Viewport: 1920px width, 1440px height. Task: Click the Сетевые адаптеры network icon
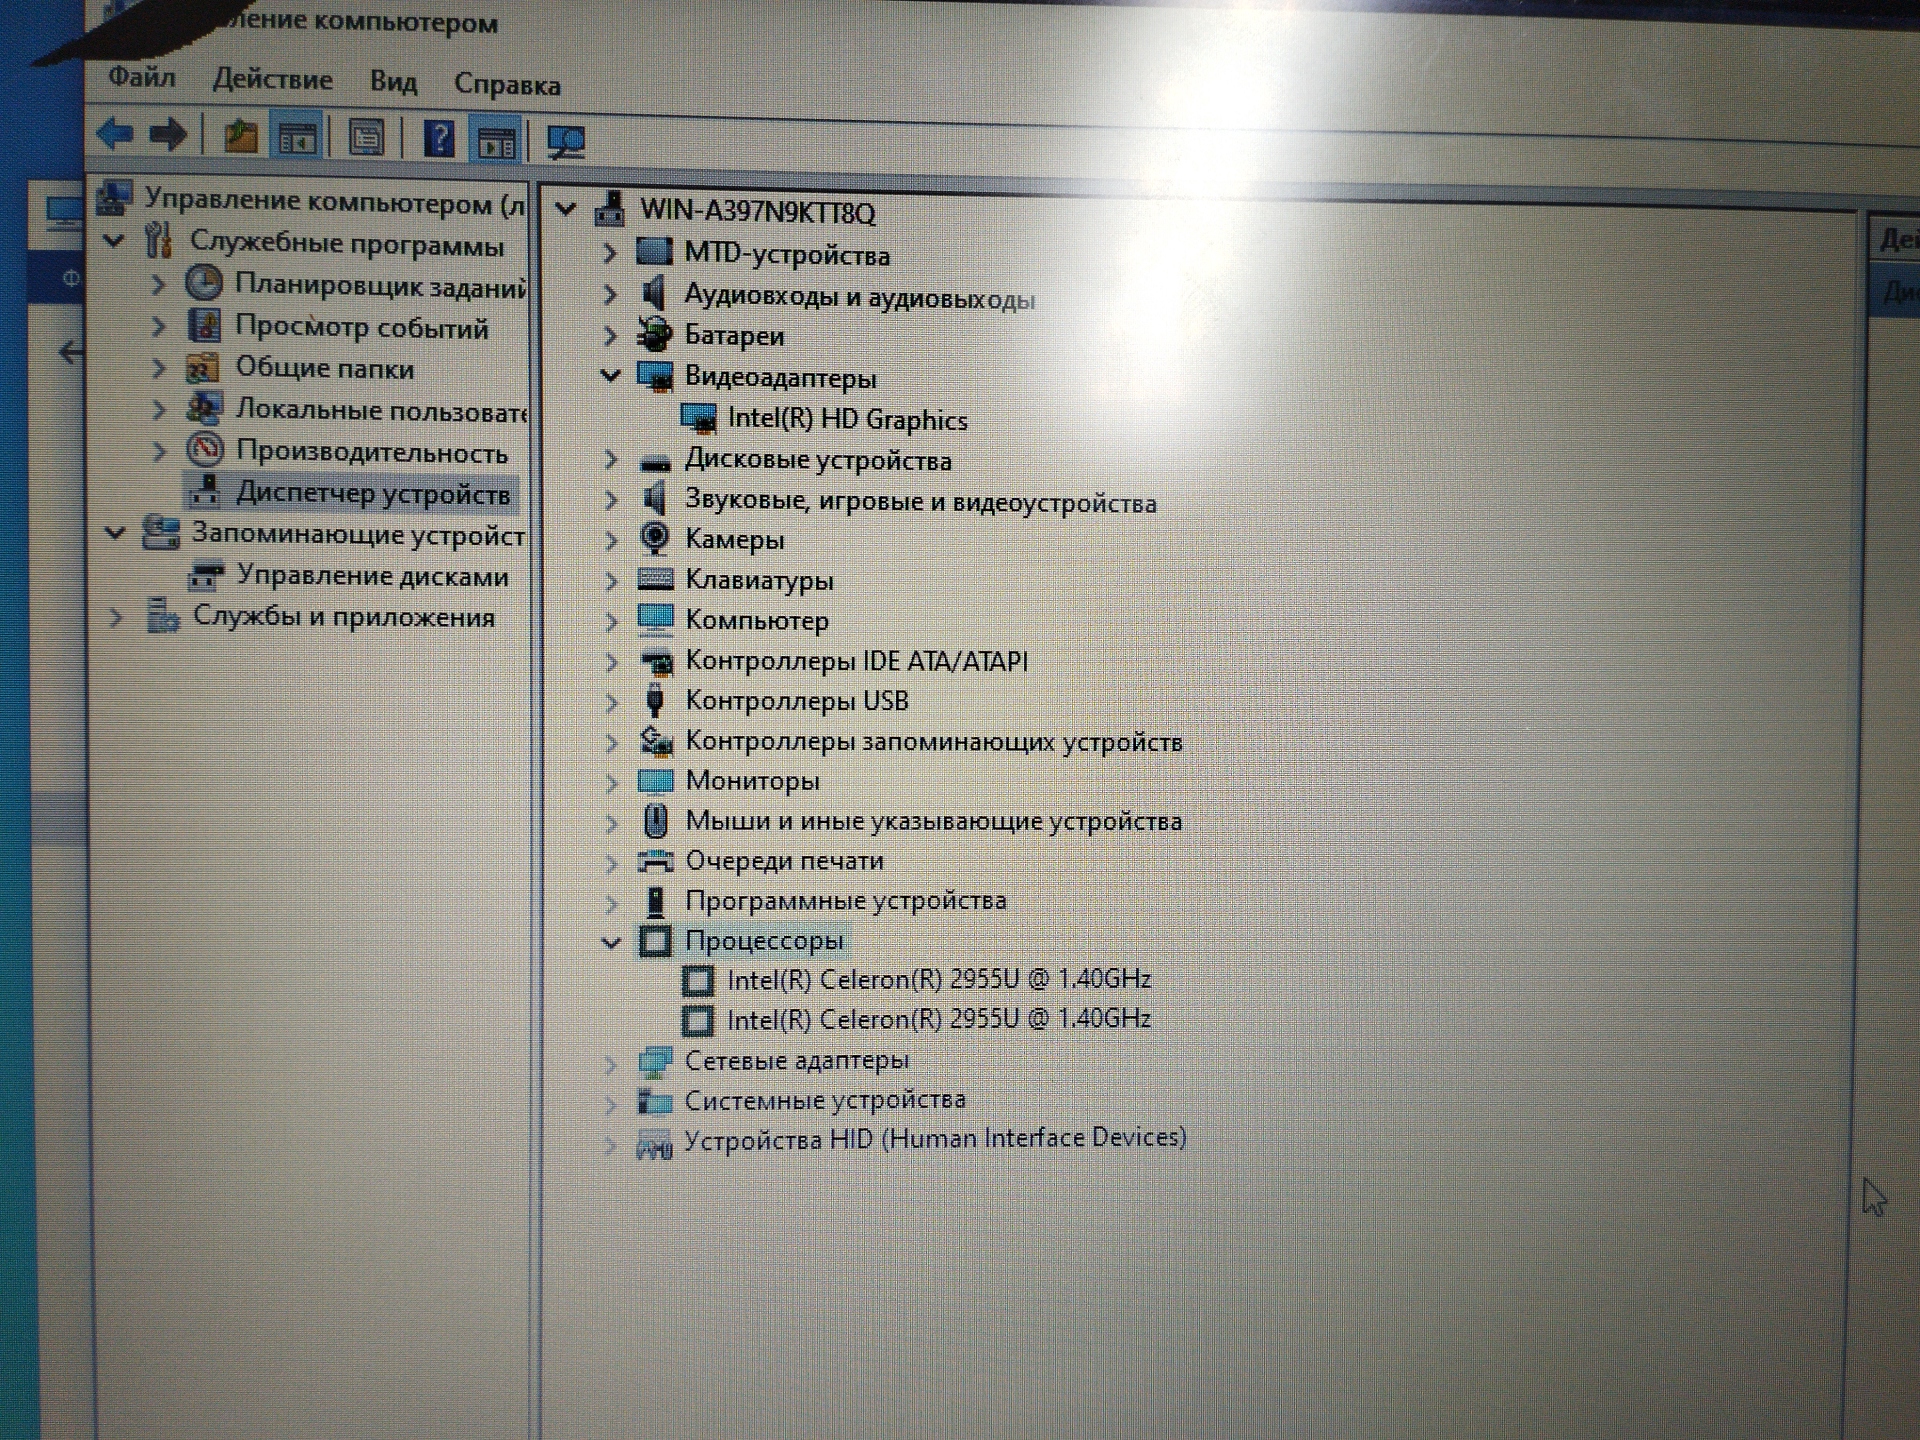[655, 1060]
